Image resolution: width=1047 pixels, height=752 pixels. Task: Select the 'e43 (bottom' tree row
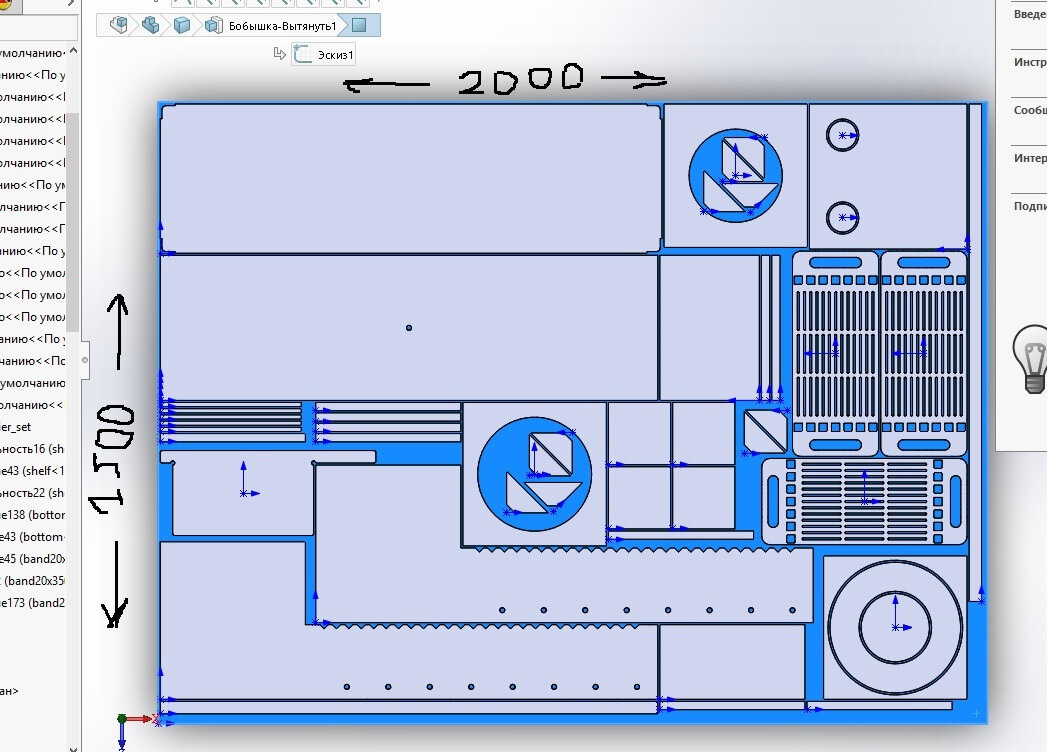33,537
